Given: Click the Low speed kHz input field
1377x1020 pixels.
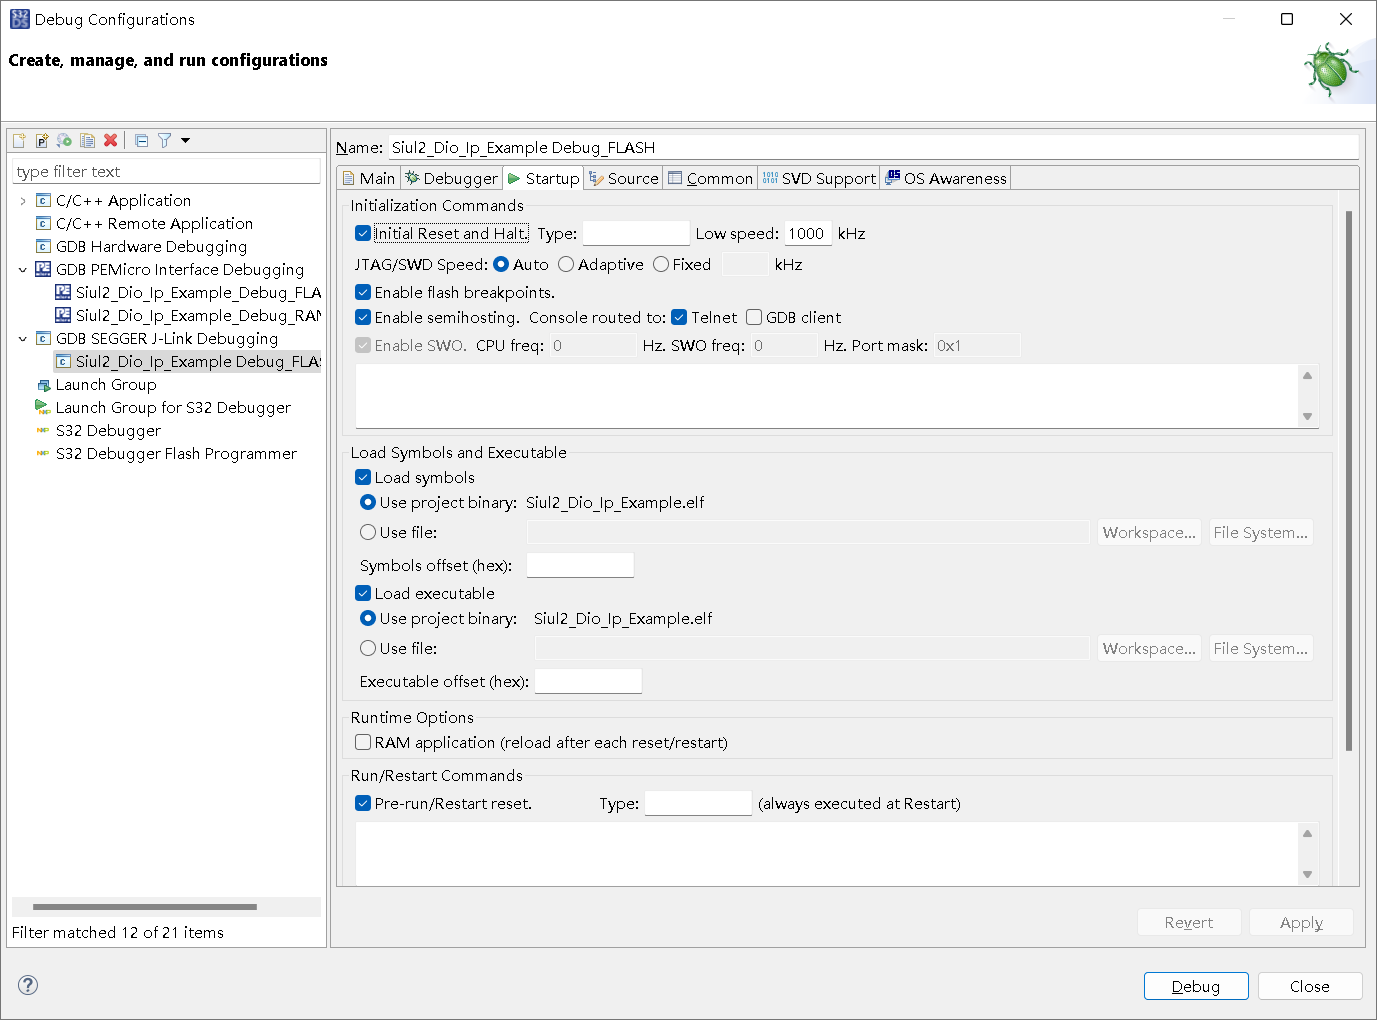Looking at the screenshot, I should click(x=807, y=234).
